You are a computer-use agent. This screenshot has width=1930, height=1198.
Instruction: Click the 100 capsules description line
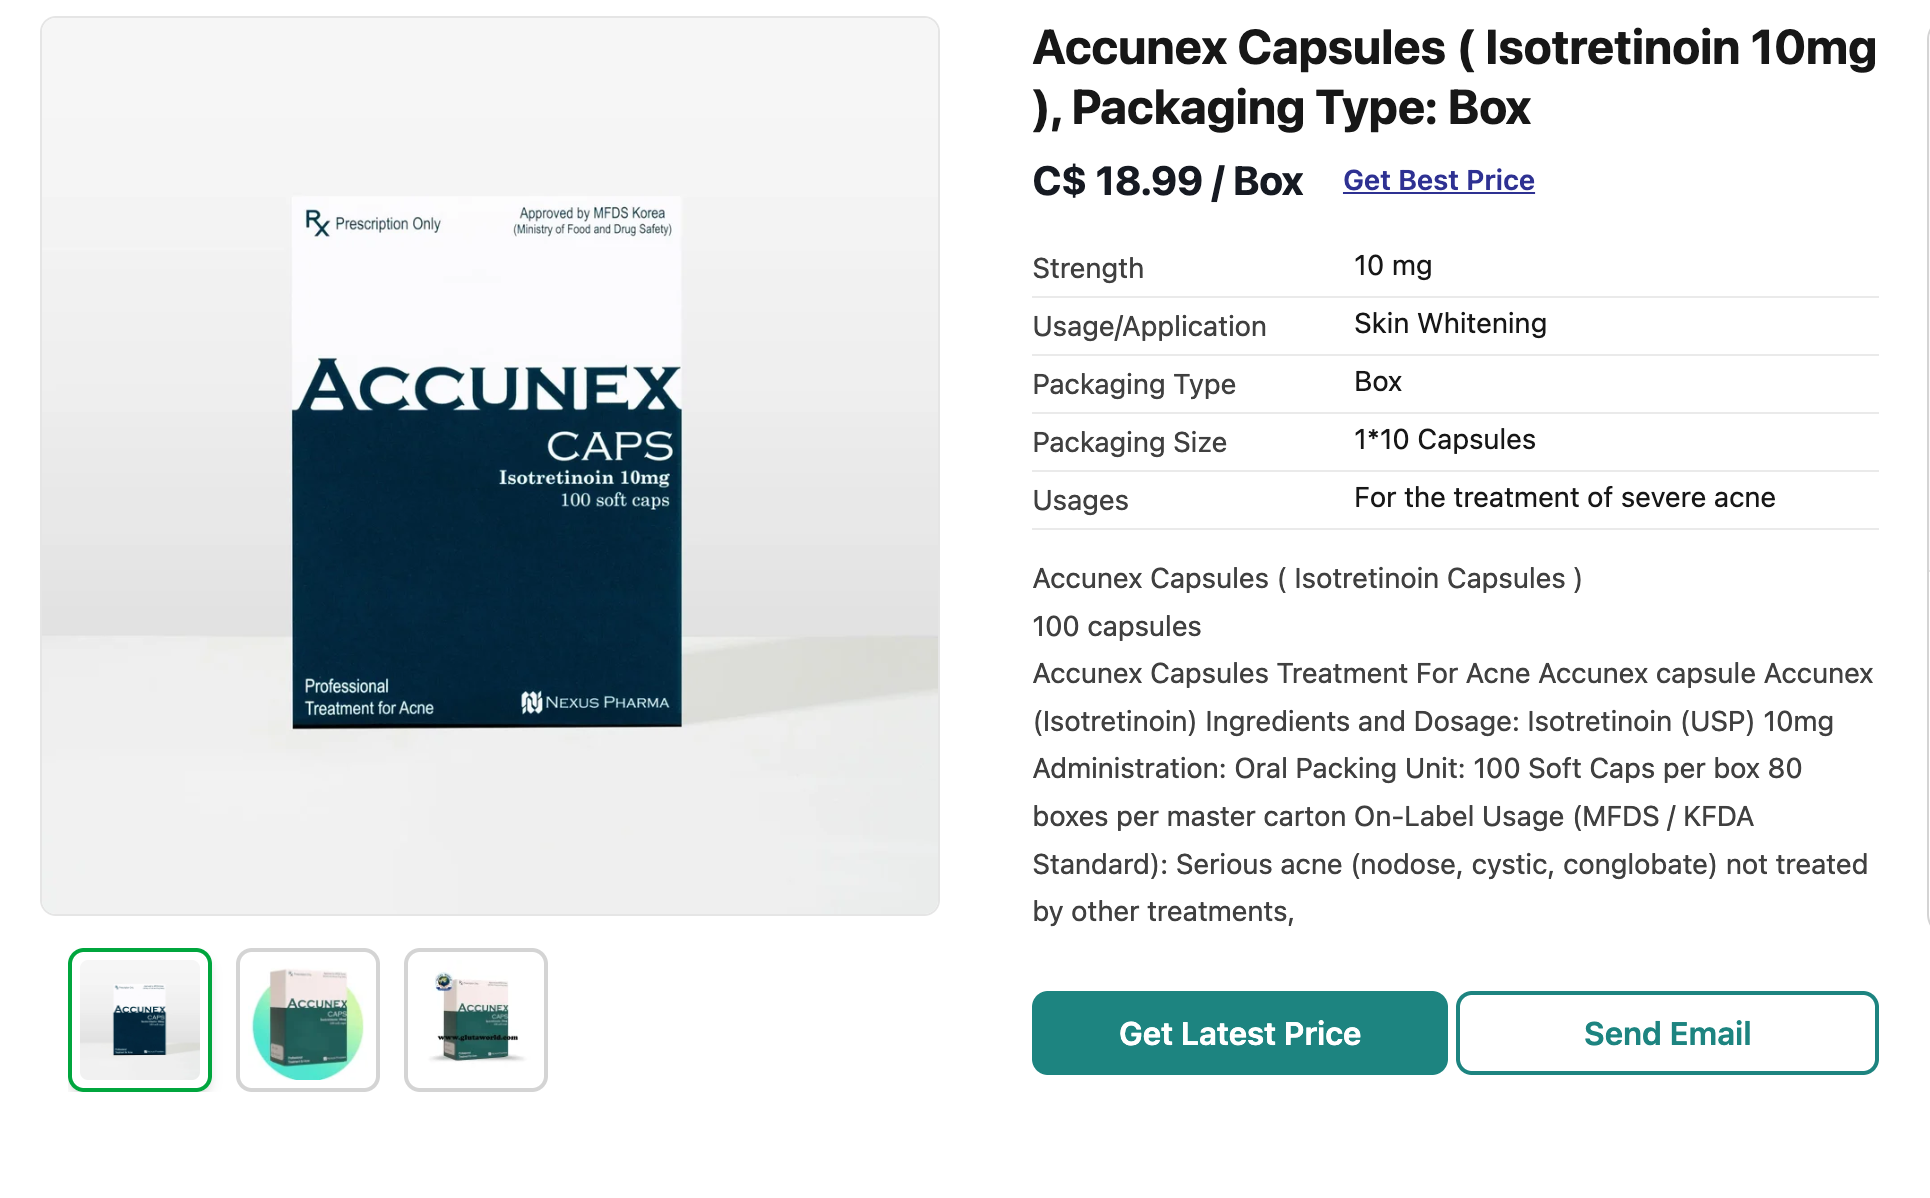tap(1116, 626)
